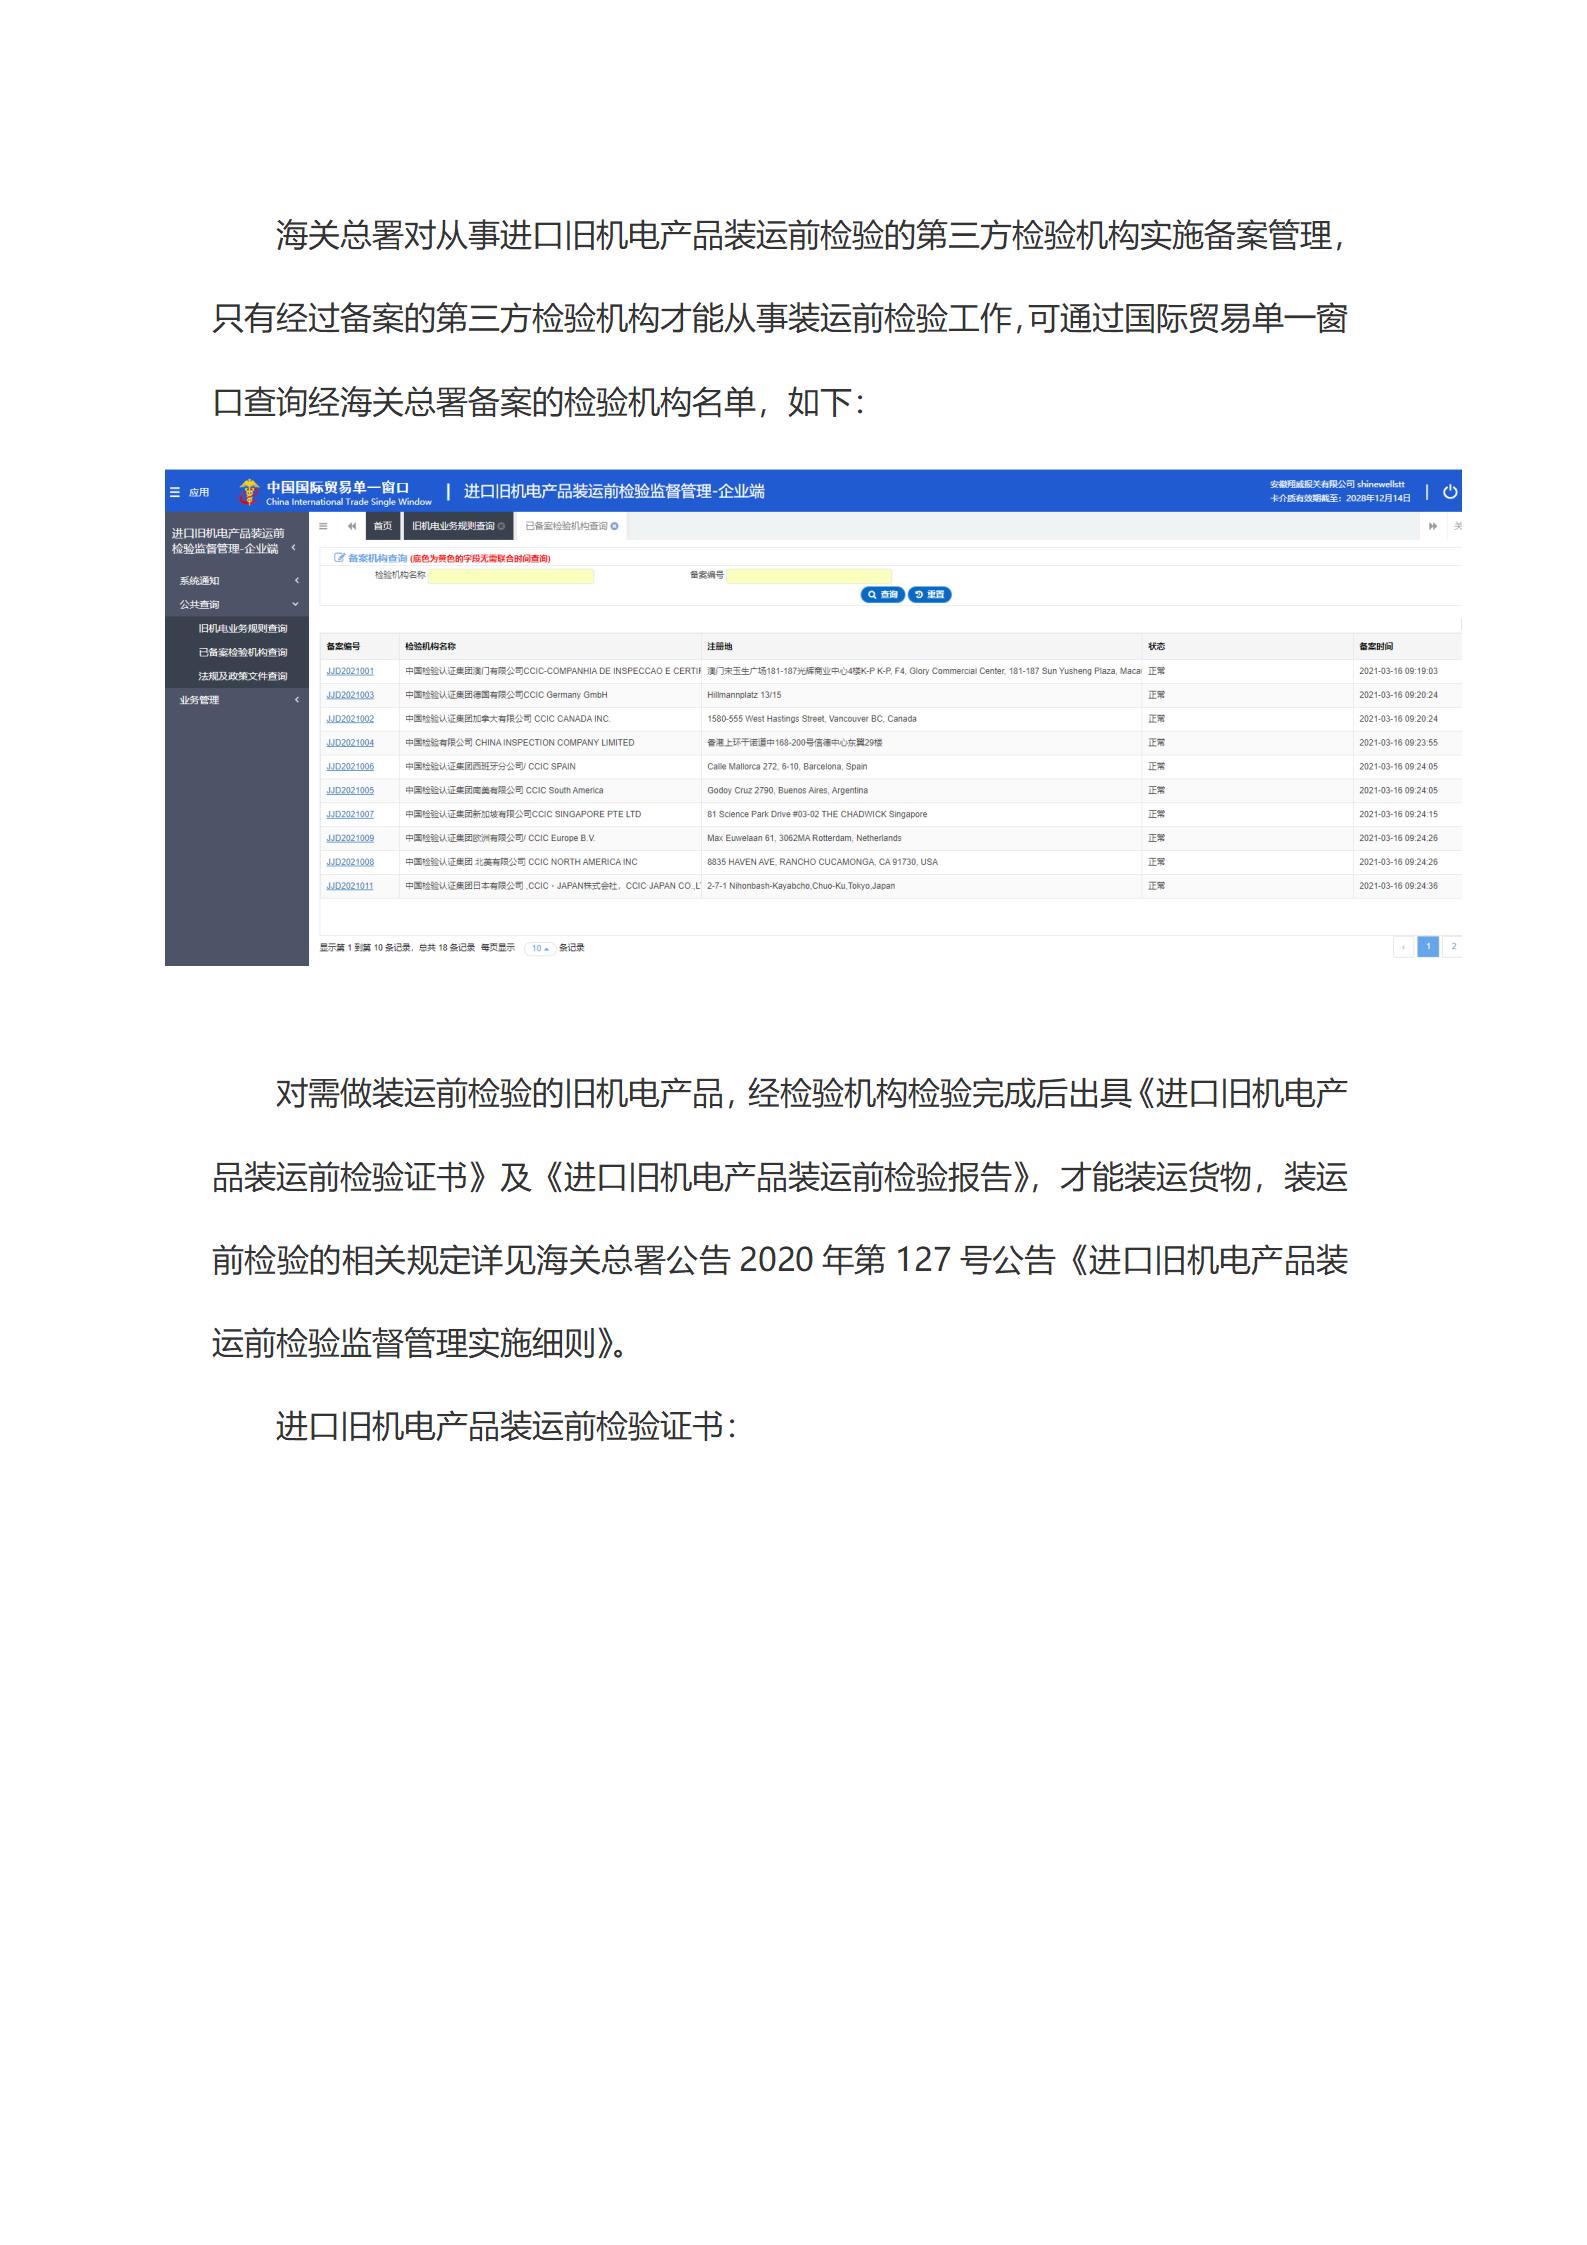Viewport: 1587px width, 2245px height.
Task: Click the 检验机构名称 column header
Action: [550, 647]
